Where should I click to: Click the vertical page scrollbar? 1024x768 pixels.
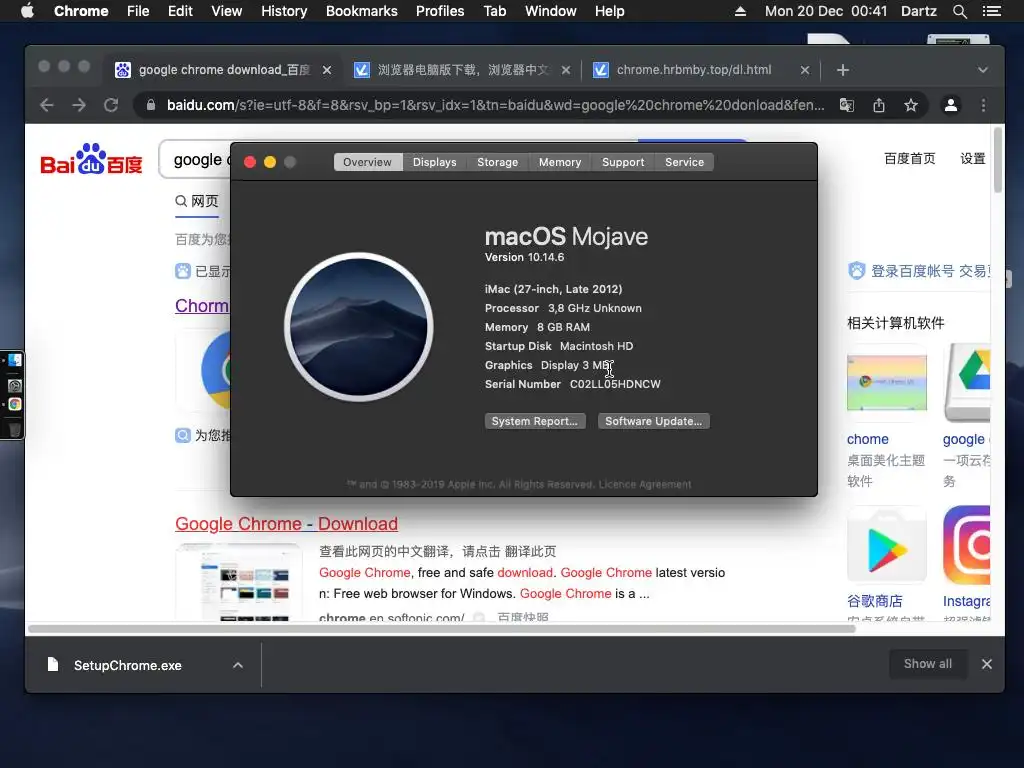tap(997, 161)
